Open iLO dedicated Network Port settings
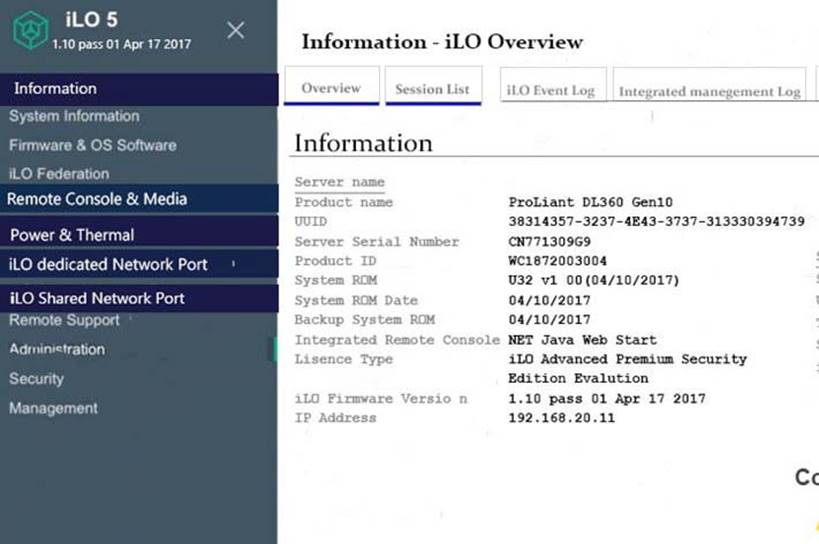Viewport: 819px width, 544px height. click(108, 265)
